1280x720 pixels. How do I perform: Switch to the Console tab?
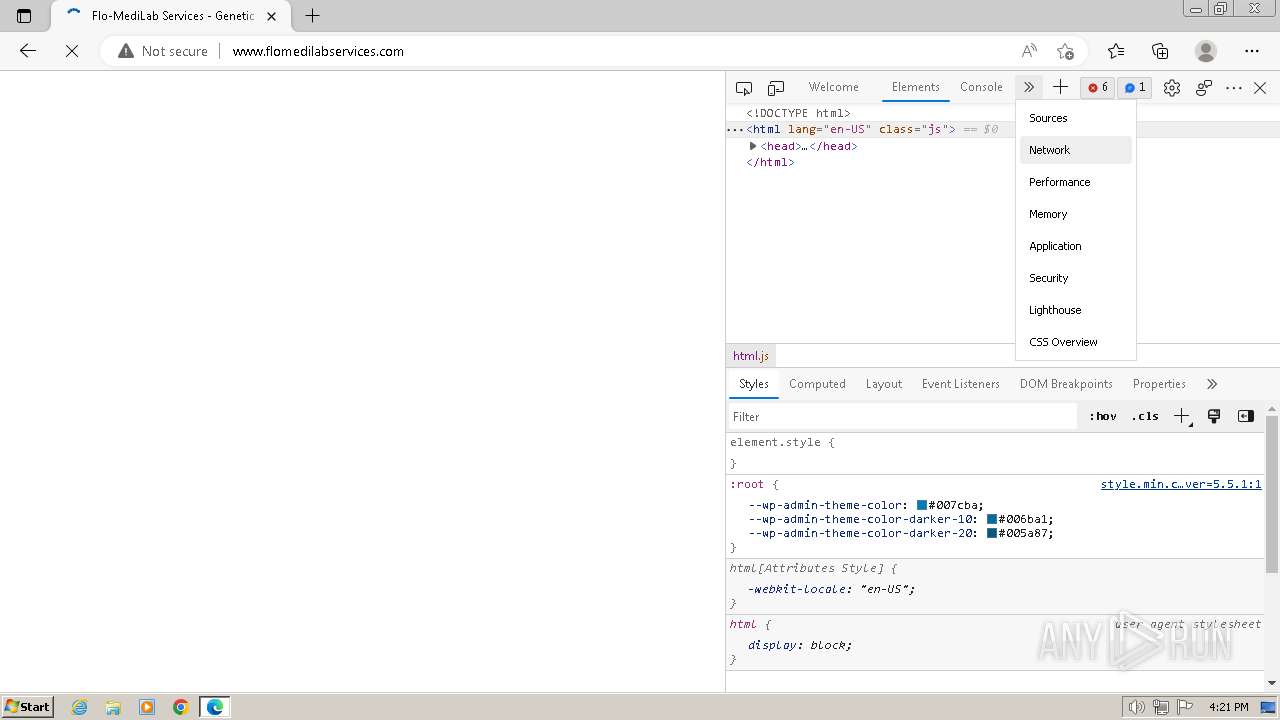click(981, 87)
